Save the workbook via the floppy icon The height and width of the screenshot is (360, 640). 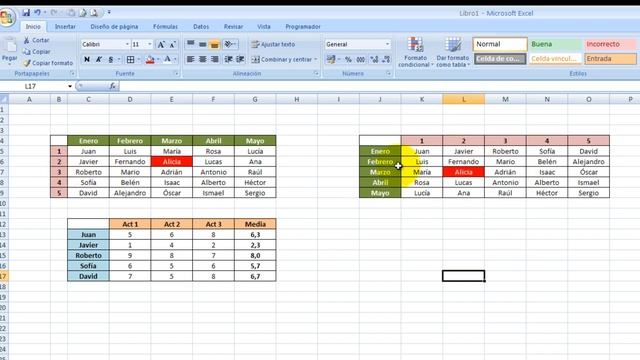(x=26, y=13)
